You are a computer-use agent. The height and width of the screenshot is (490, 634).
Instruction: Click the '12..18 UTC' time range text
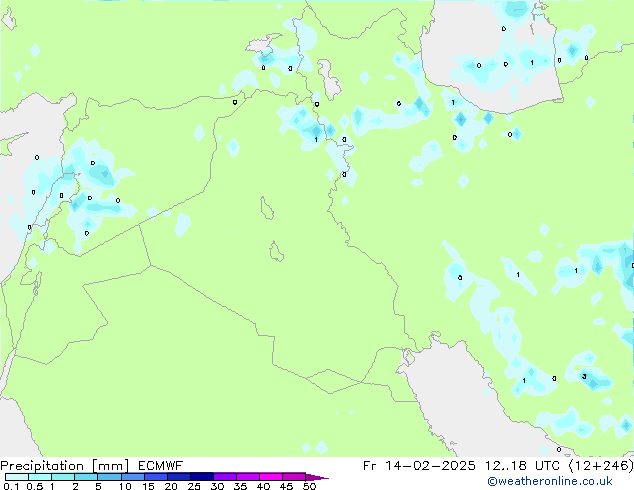[x=523, y=466]
